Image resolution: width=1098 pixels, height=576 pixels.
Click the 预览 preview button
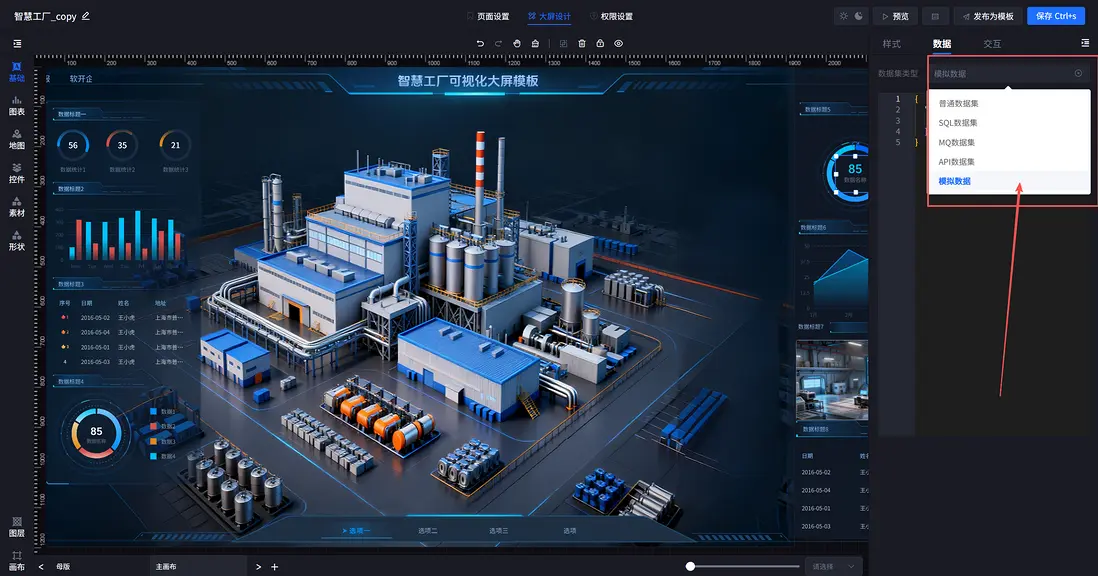click(896, 16)
